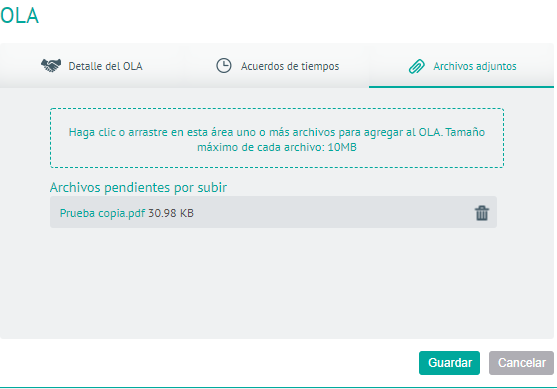Click the paperclip icon for Archivos adjuntos
557x389 pixels.
(x=417, y=66)
